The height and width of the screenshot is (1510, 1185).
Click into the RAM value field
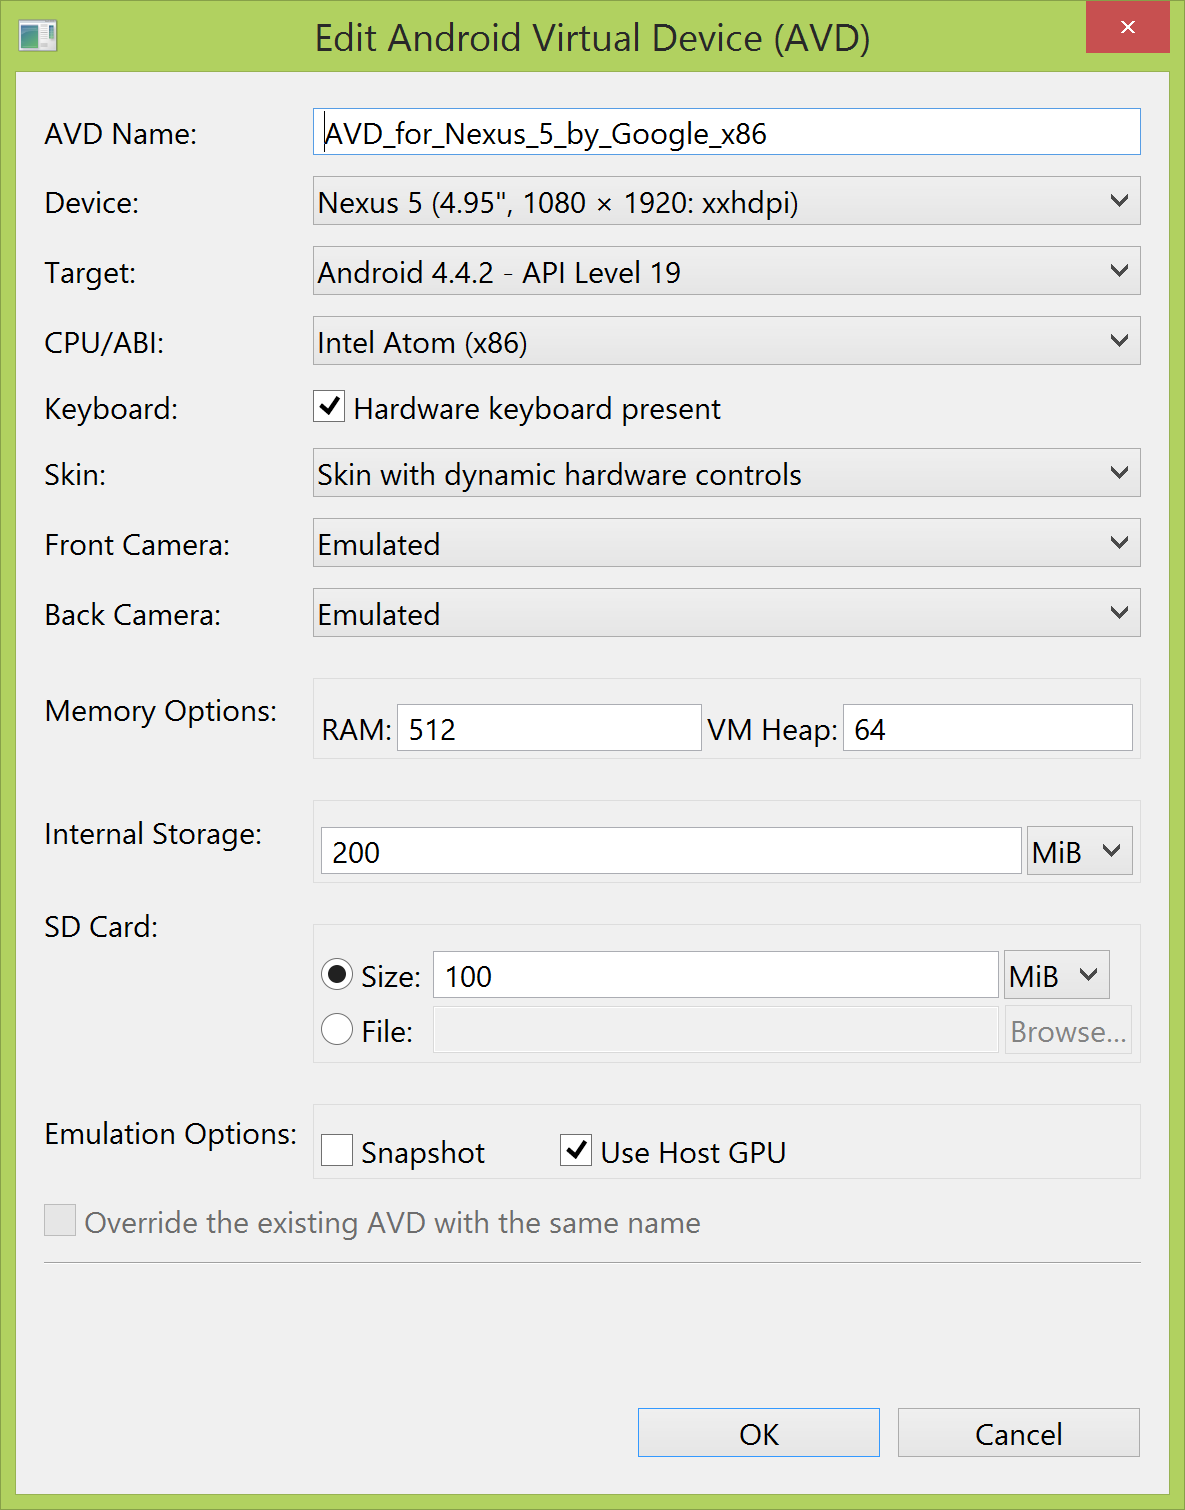pyautogui.click(x=549, y=729)
